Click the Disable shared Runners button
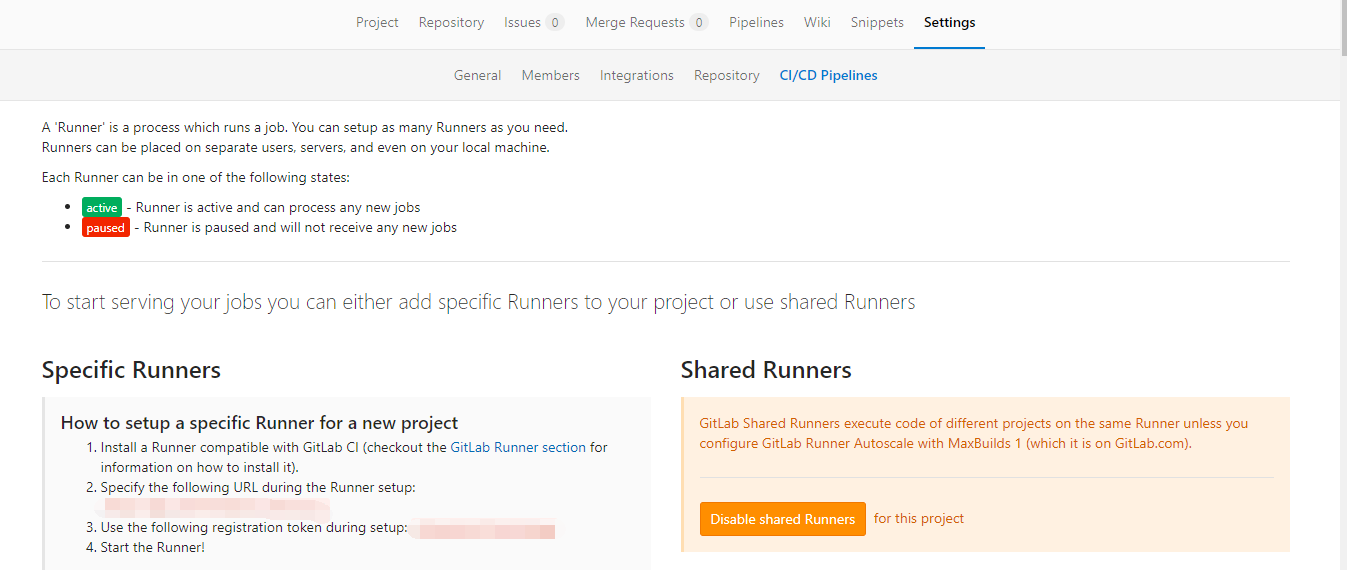 coord(782,519)
